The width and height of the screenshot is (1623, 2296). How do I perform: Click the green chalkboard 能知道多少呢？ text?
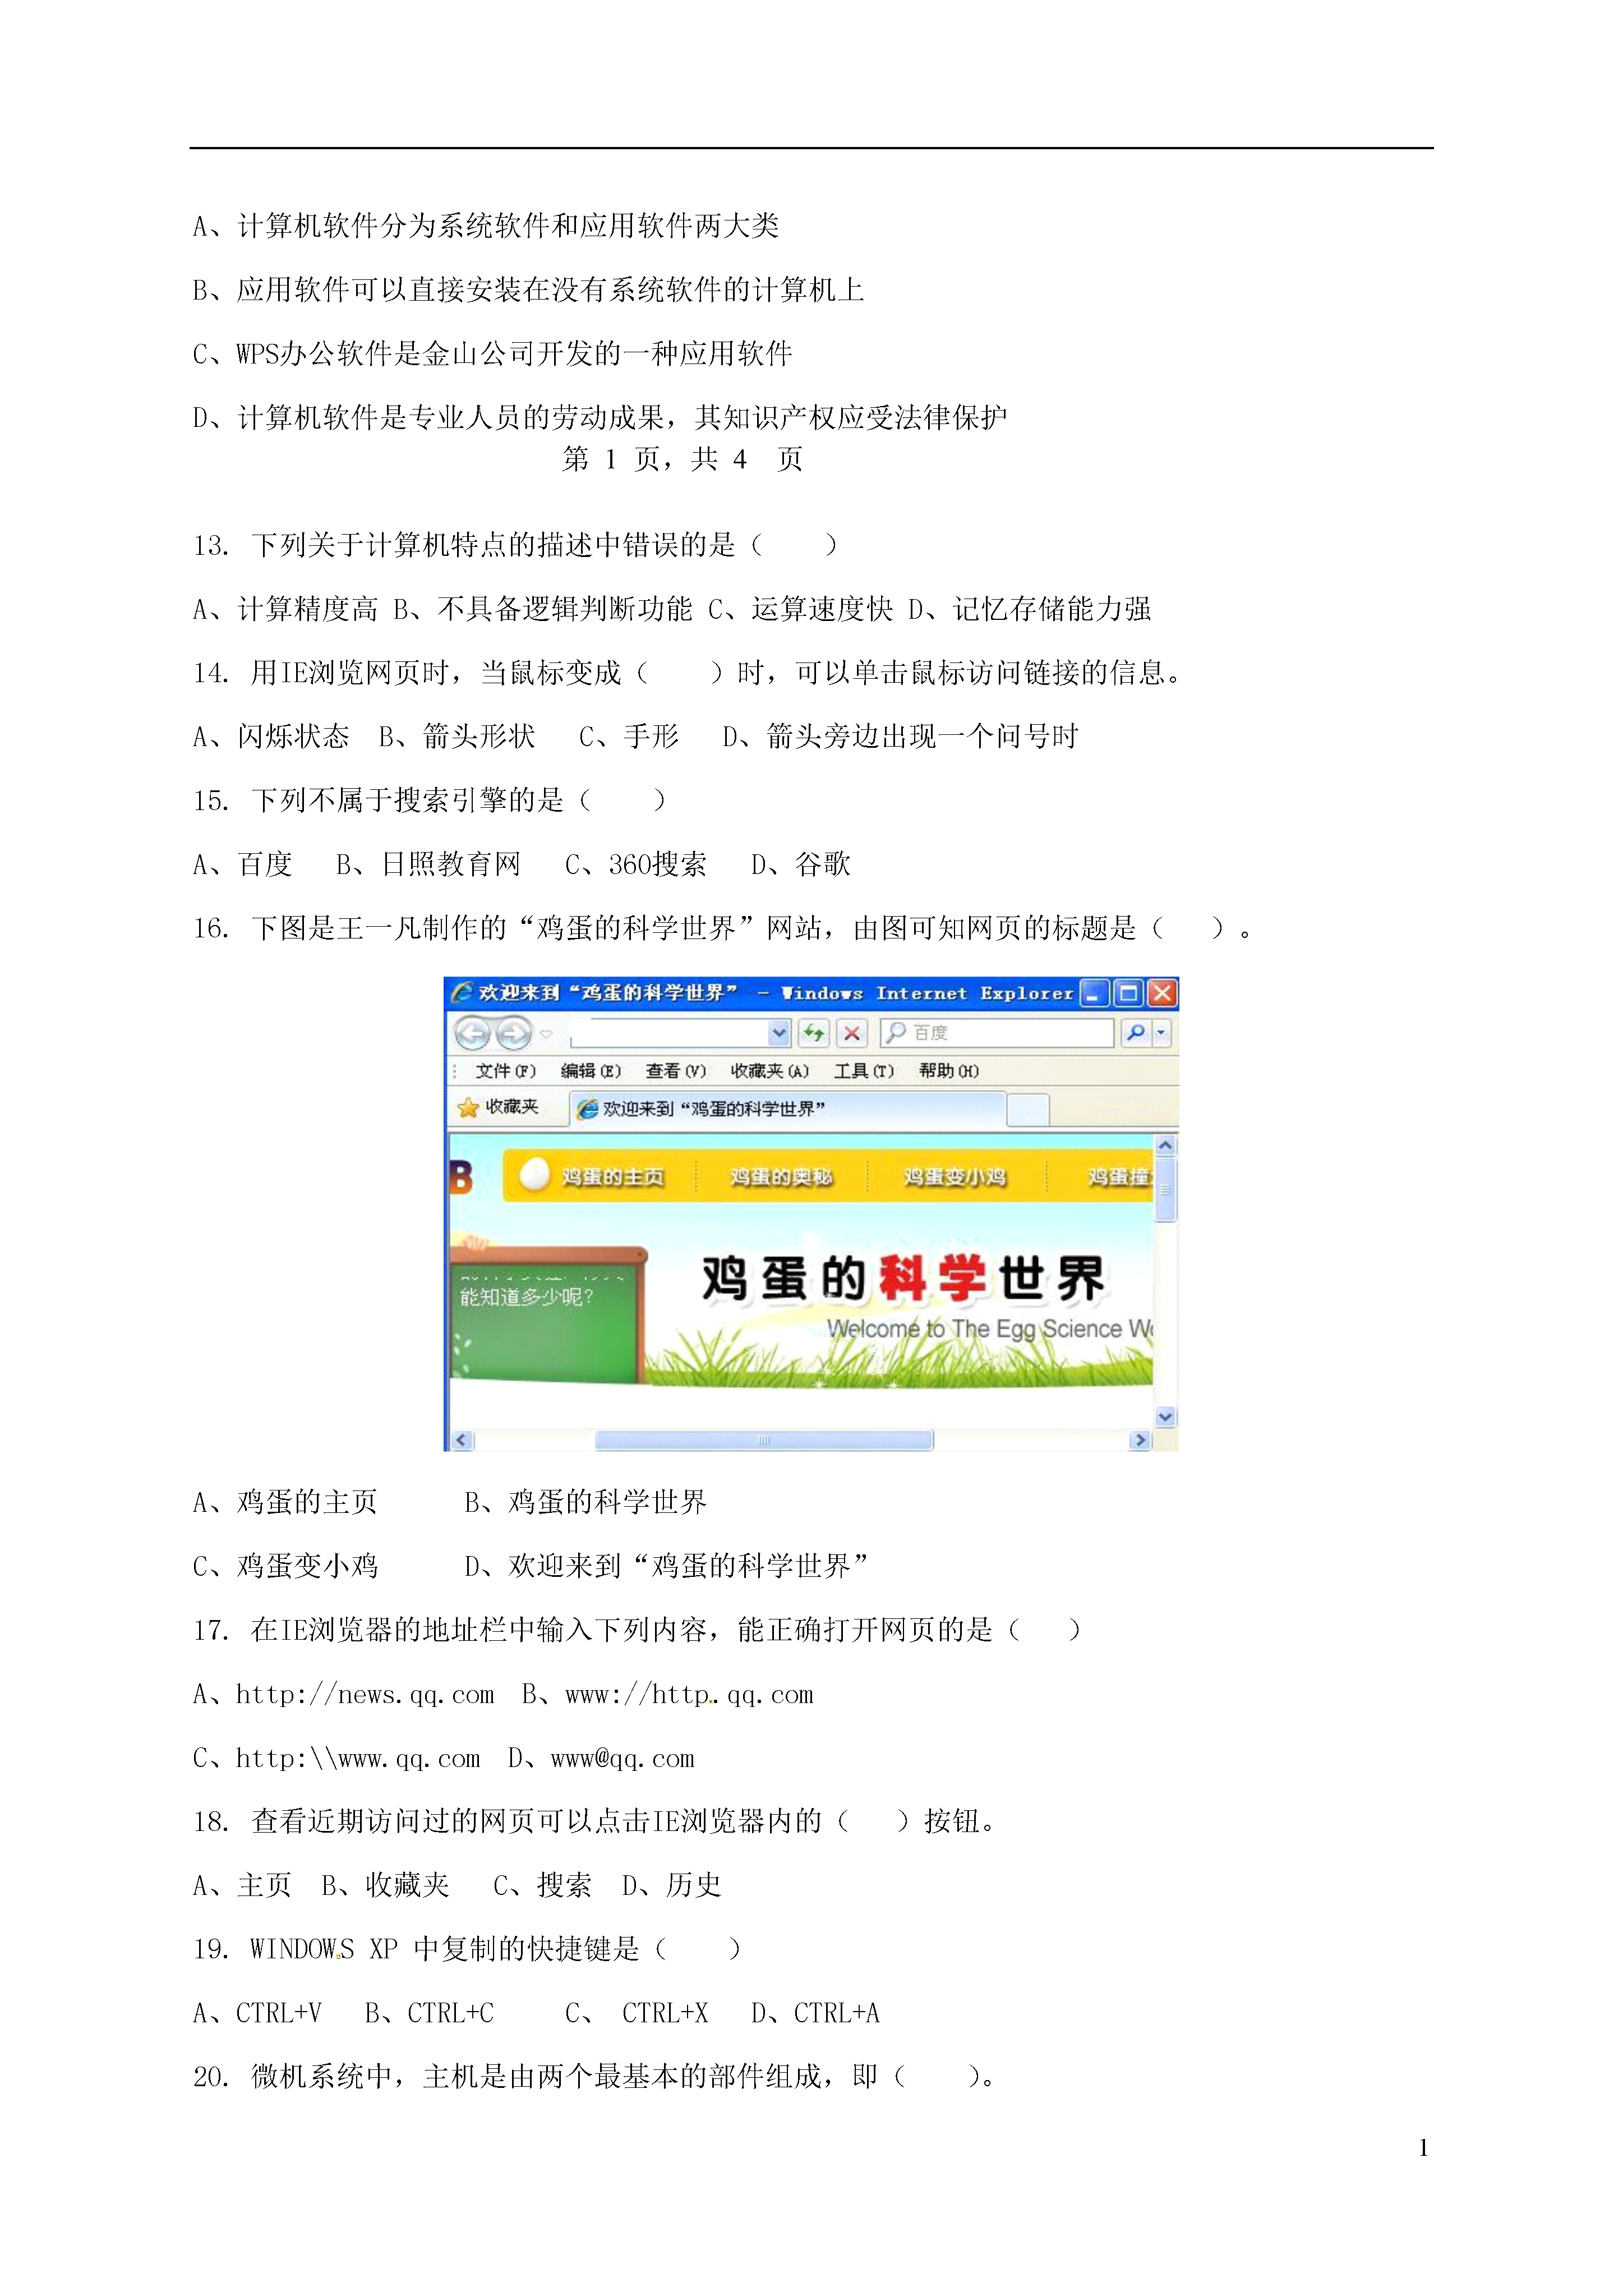click(526, 1297)
